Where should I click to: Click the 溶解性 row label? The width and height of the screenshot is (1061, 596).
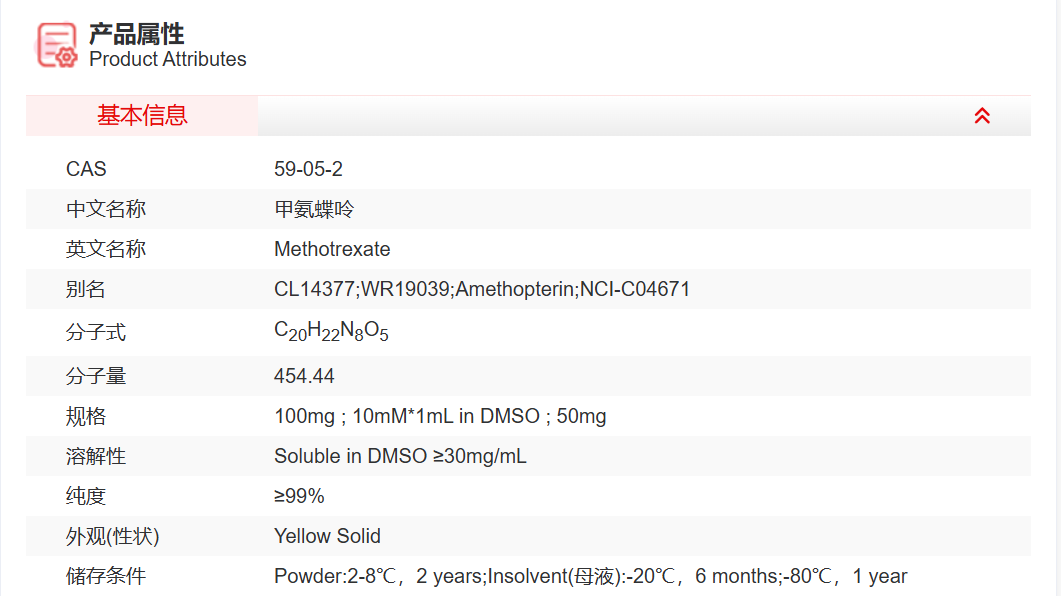pyautogui.click(x=96, y=456)
